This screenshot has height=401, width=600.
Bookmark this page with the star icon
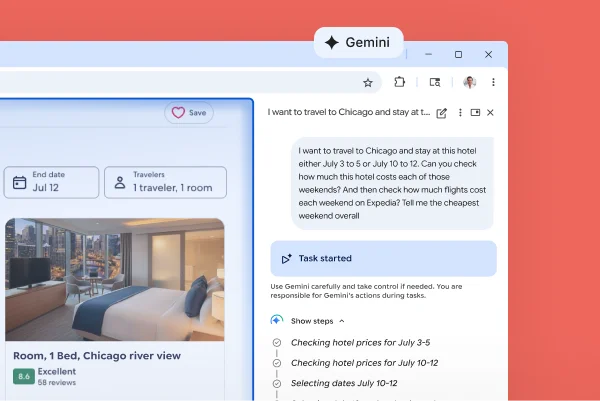pyautogui.click(x=368, y=82)
